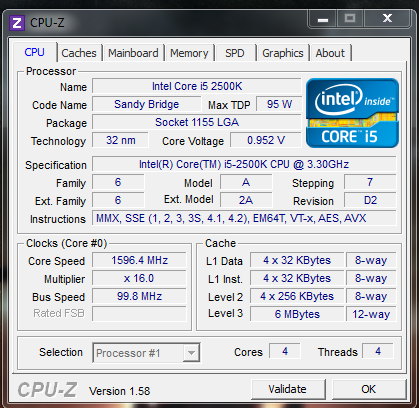This screenshot has width=419, height=408.
Task: Show the Graphics tab
Action: click(283, 53)
